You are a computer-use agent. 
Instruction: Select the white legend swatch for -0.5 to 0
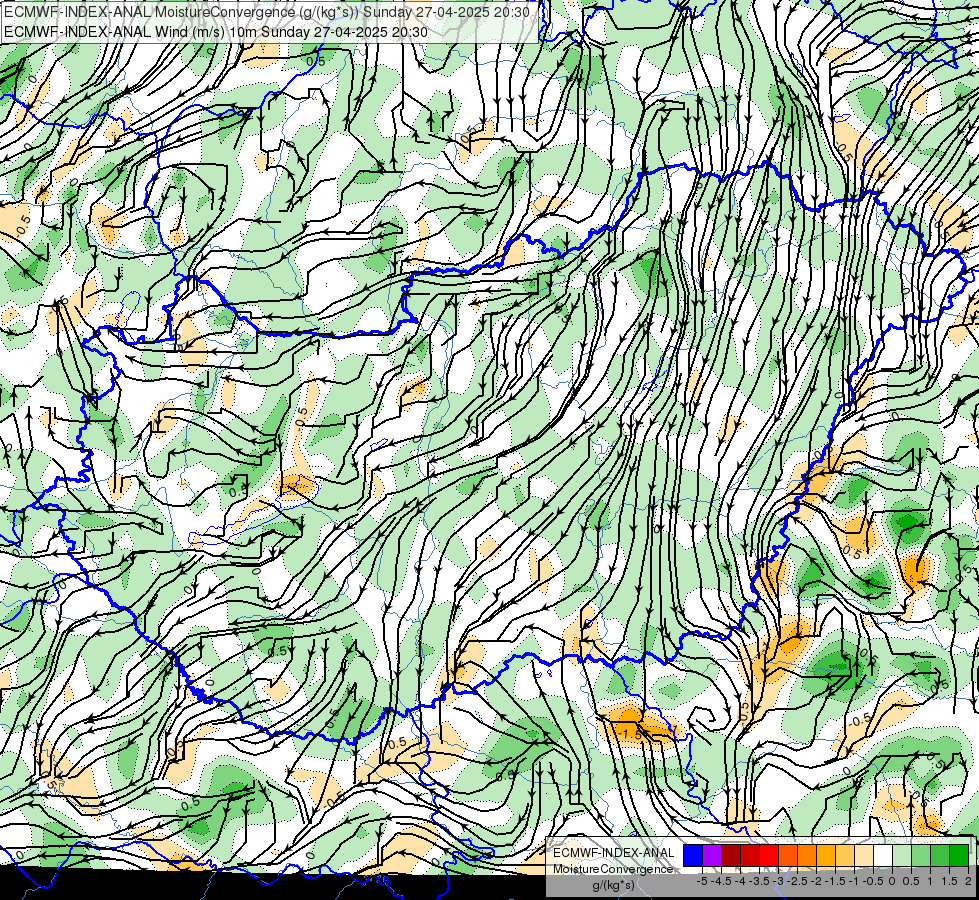click(x=883, y=855)
